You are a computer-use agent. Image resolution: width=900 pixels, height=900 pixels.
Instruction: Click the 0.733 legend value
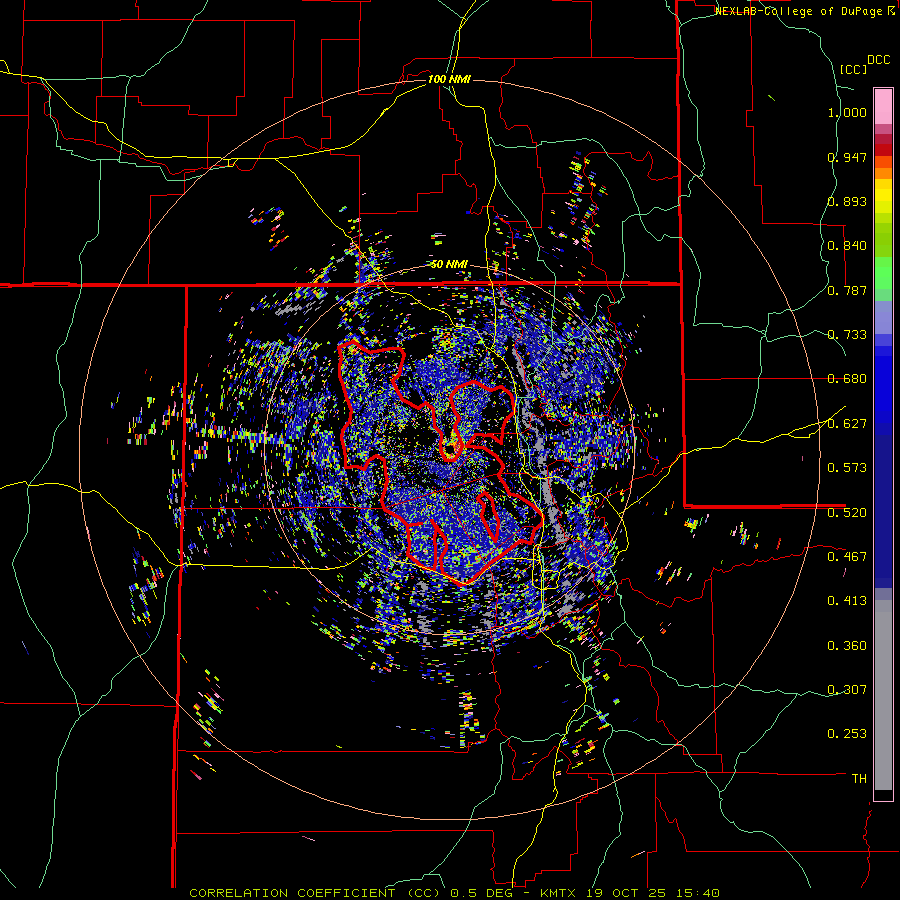tap(847, 335)
